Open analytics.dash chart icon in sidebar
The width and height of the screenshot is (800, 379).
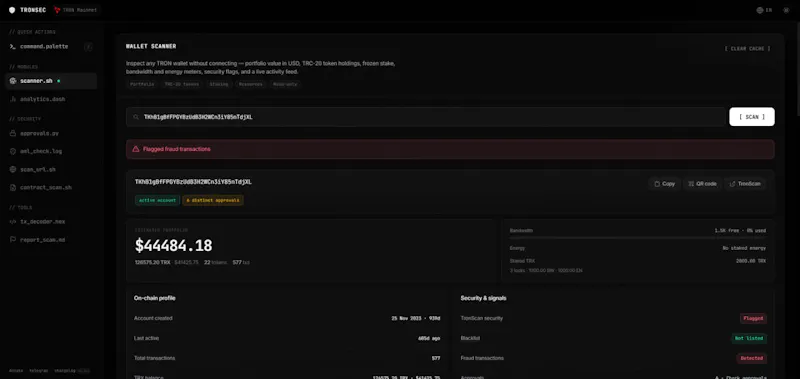tap(13, 99)
